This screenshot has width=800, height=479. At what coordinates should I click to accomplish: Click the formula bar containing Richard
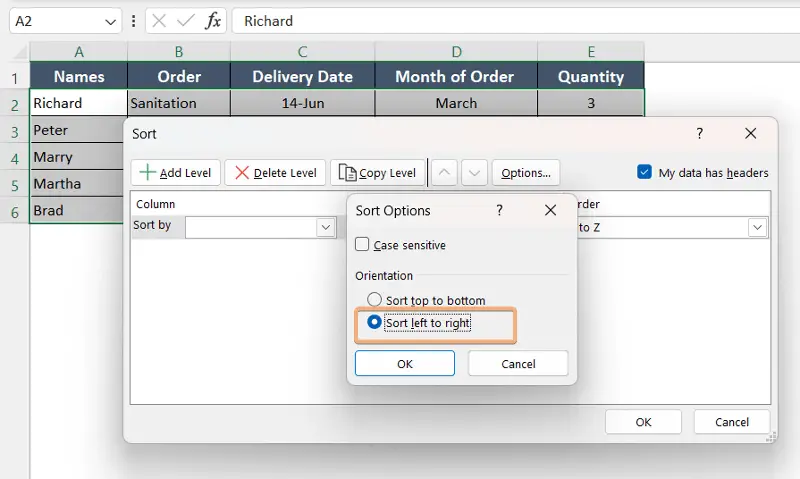click(x=516, y=21)
